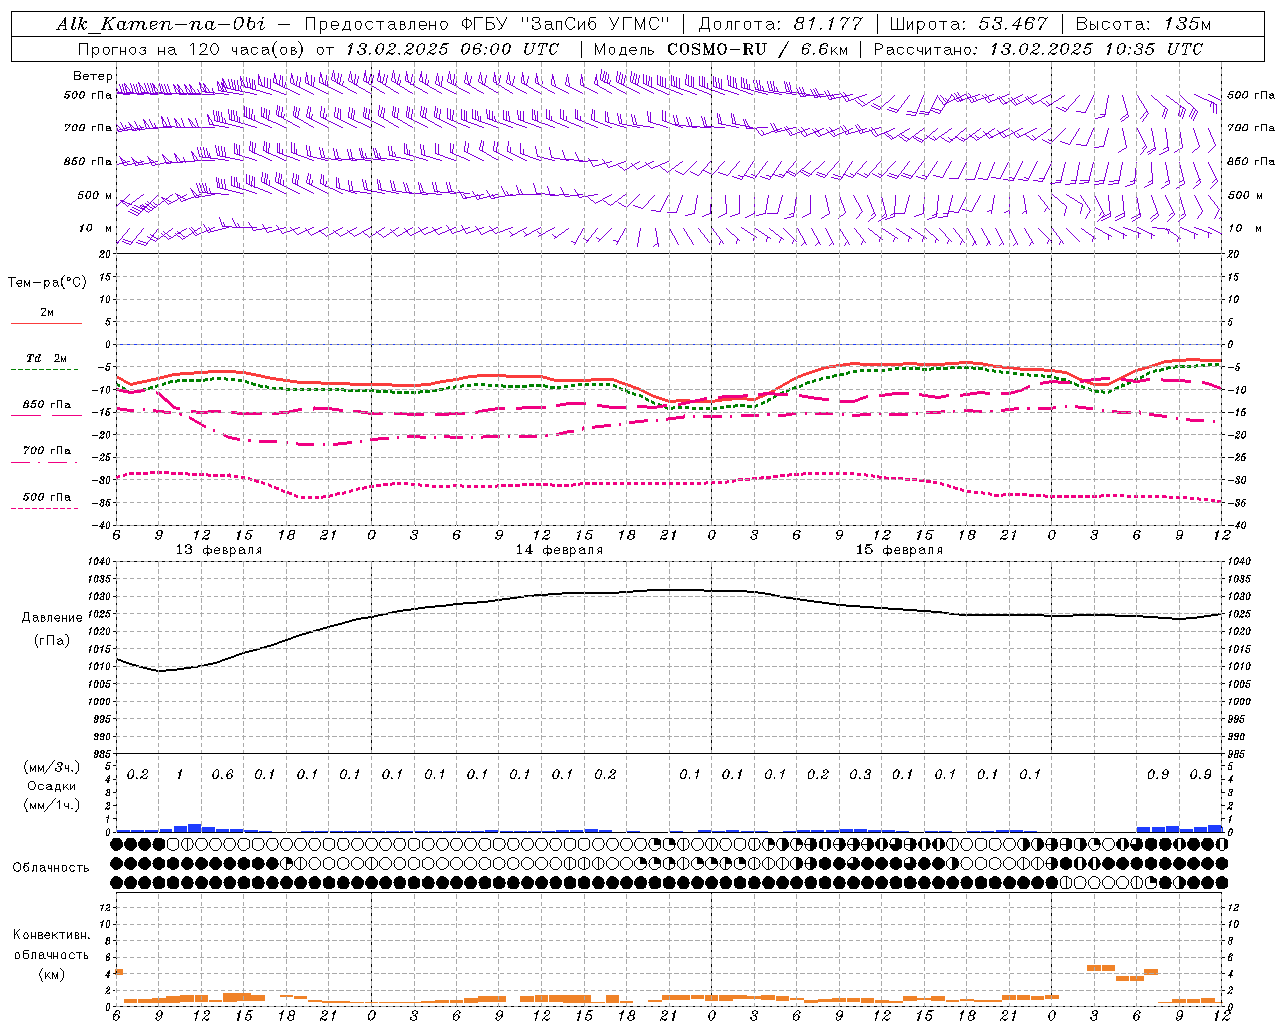Click the Осадки precipitation label
Image resolution: width=1280 pixels, height=1024 pixels.
click(x=52, y=786)
